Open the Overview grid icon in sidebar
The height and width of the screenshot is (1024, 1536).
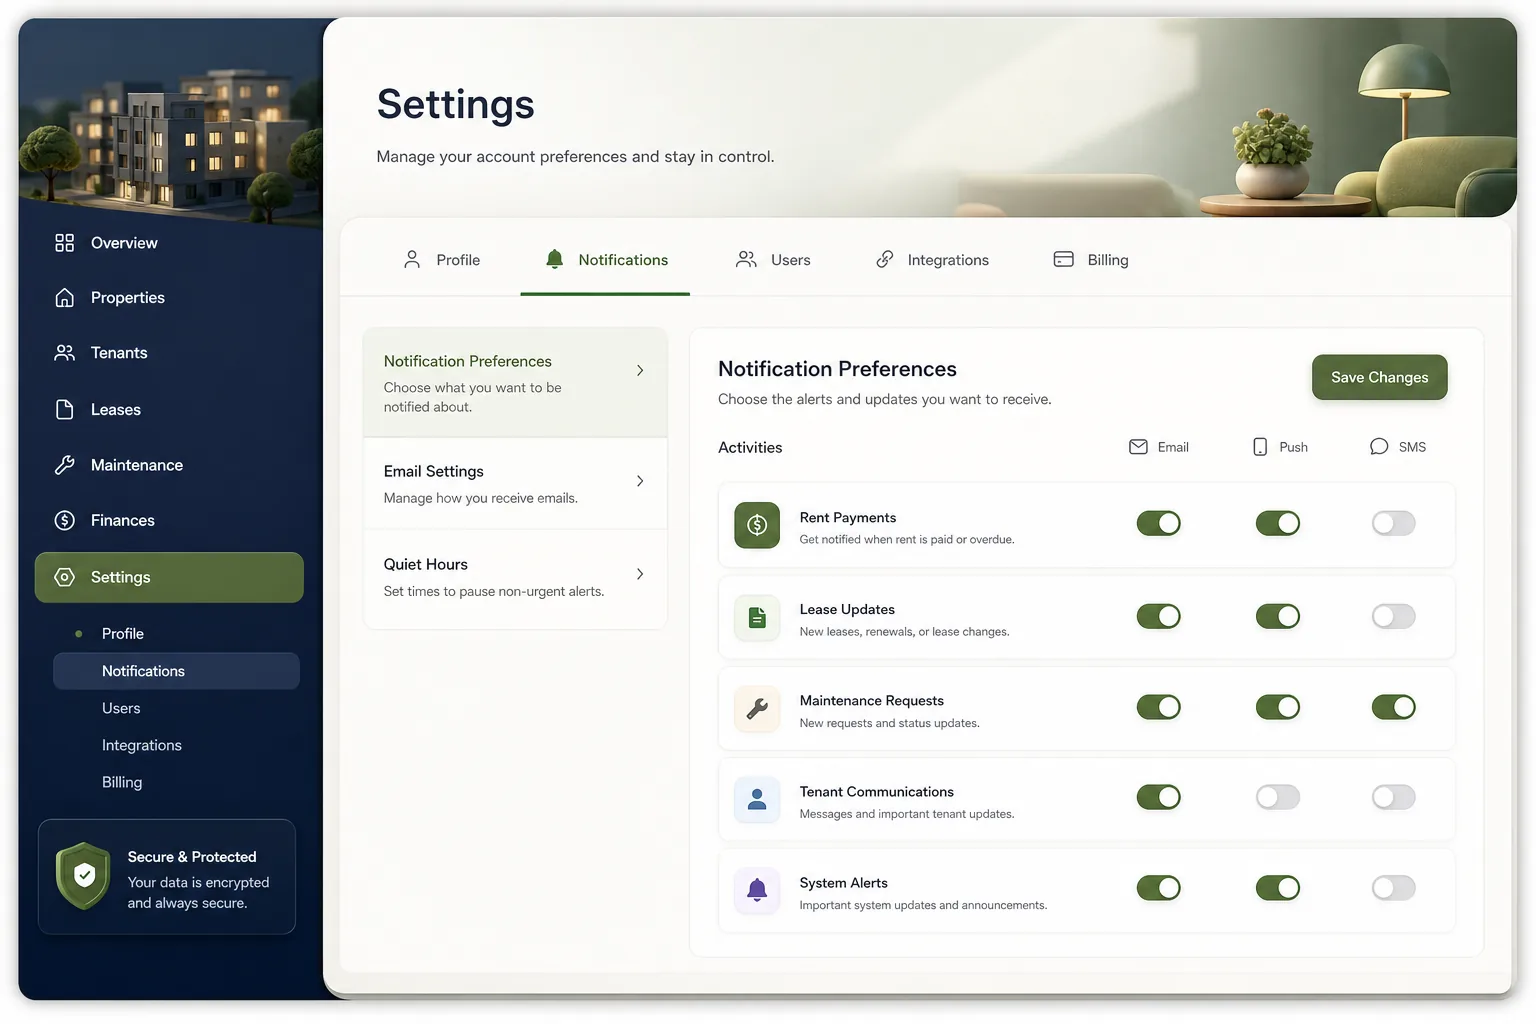(65, 243)
